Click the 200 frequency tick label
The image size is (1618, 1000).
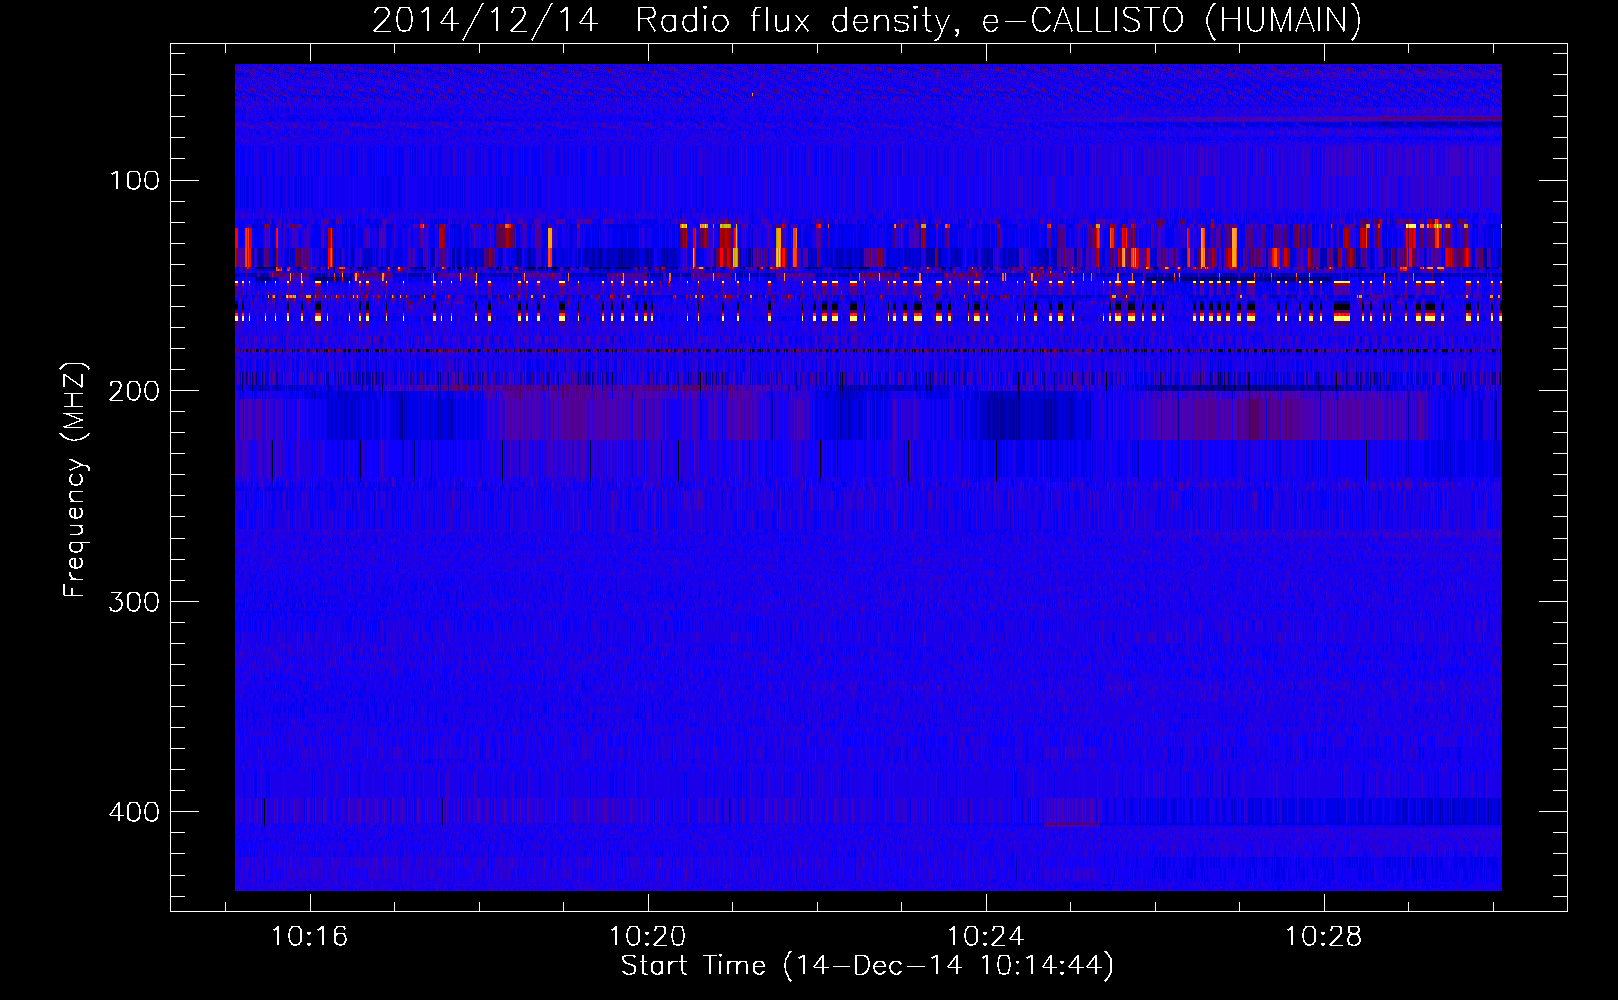[135, 391]
